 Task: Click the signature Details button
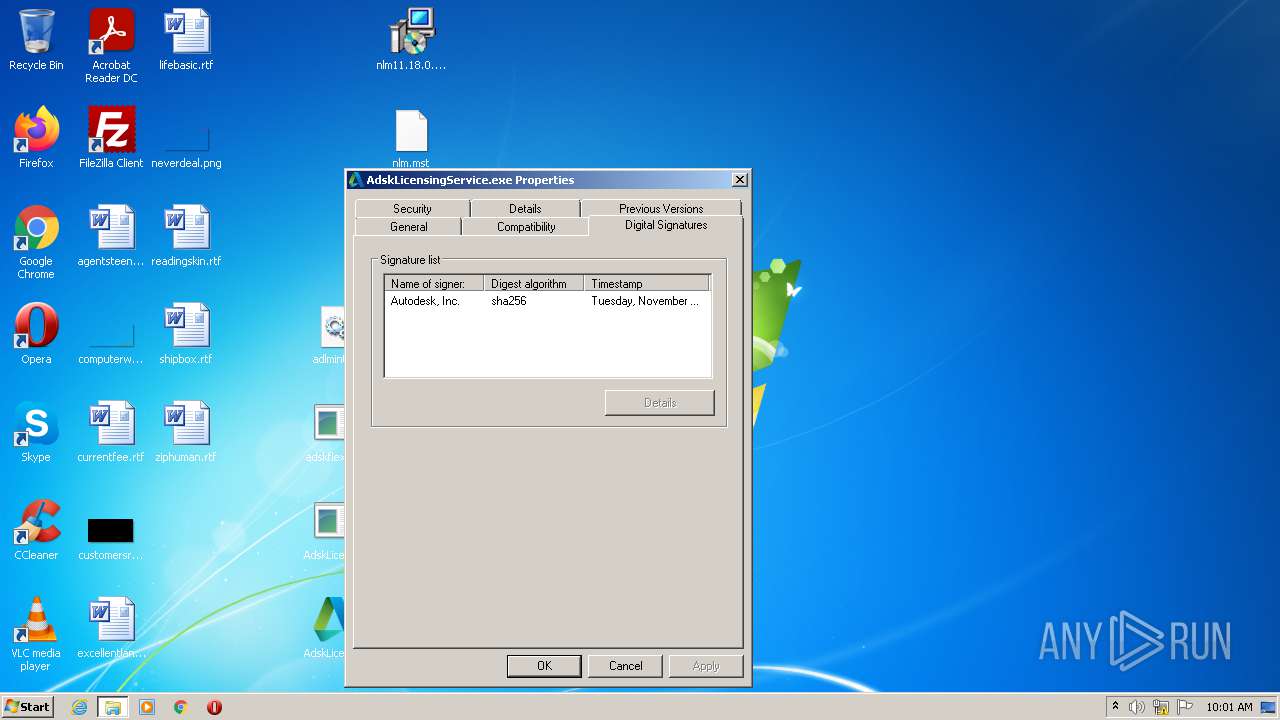[660, 403]
